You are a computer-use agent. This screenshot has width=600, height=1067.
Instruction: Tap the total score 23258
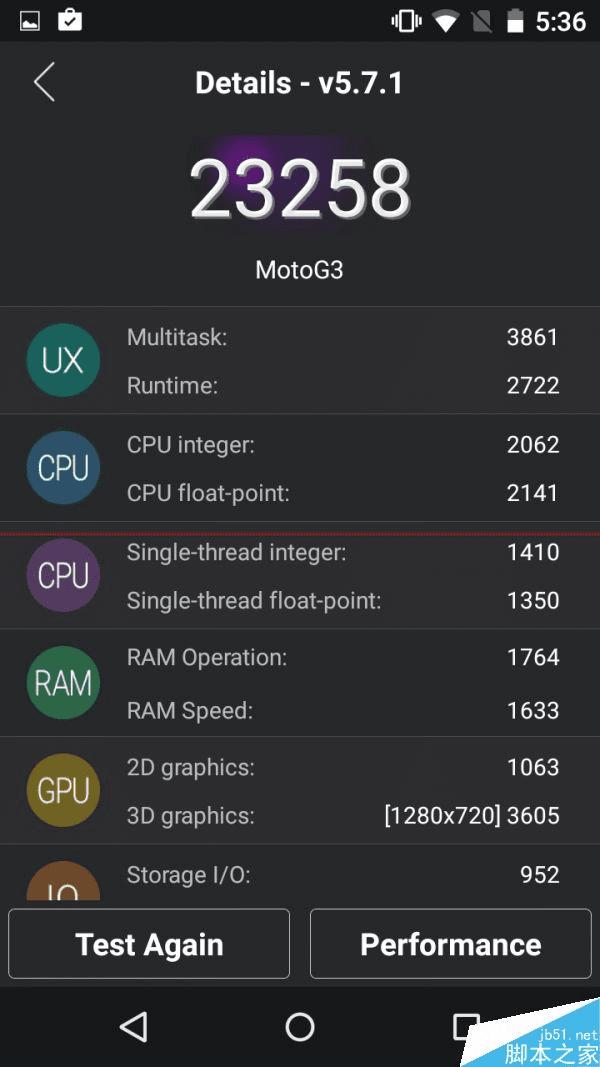tap(300, 188)
